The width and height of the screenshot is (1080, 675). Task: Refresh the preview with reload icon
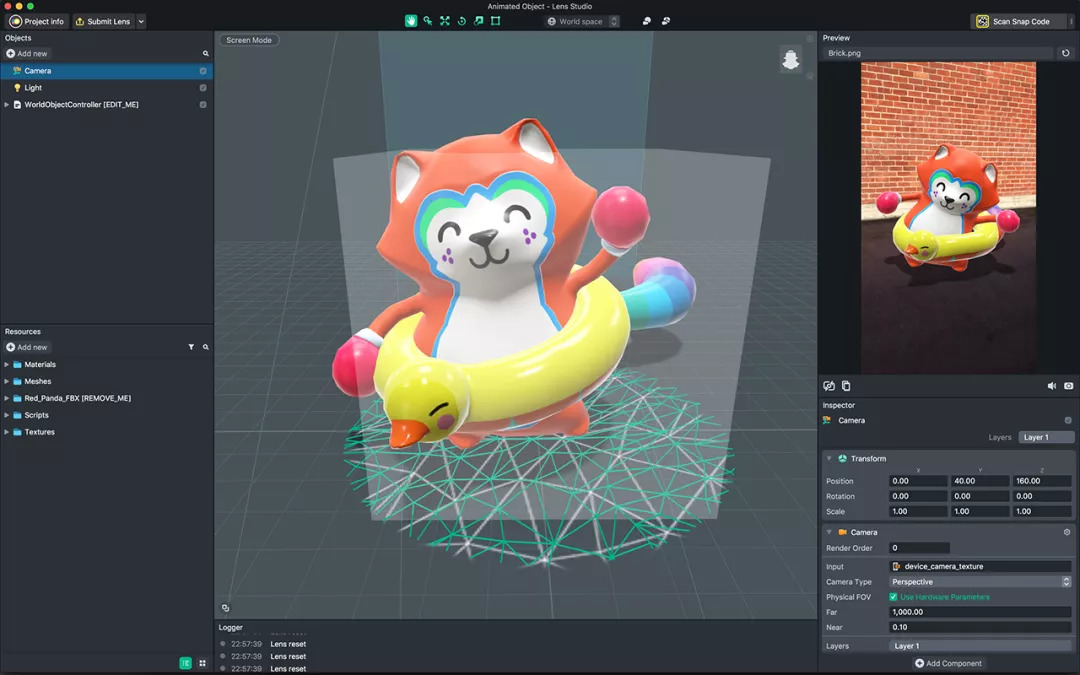pyautogui.click(x=1066, y=53)
